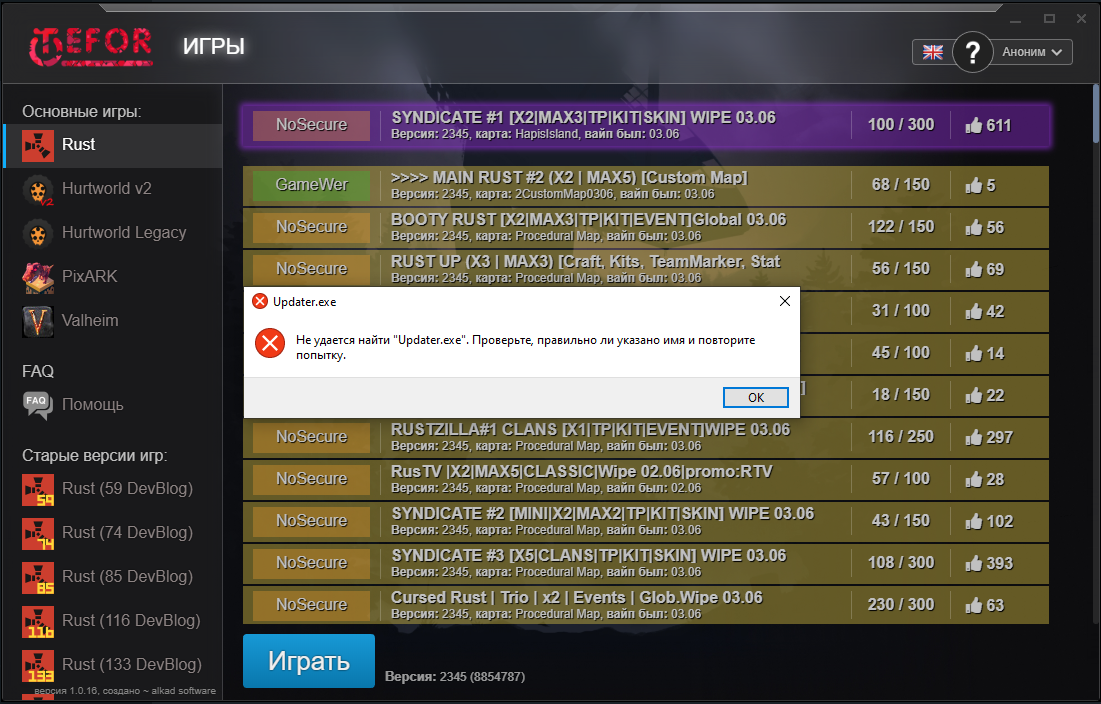Open the Hurtworld Legacy game icon

click(x=38, y=233)
